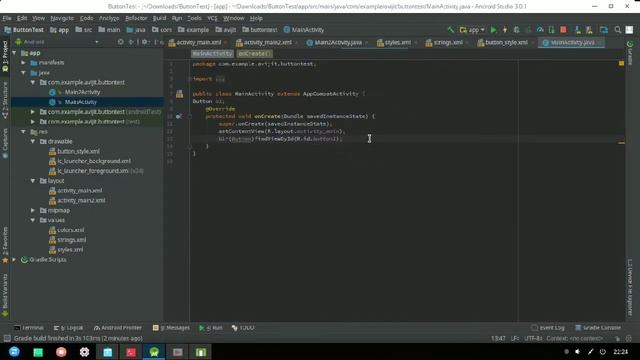Run the app with green play button
The height and width of the screenshot is (360, 640).
[493, 30]
